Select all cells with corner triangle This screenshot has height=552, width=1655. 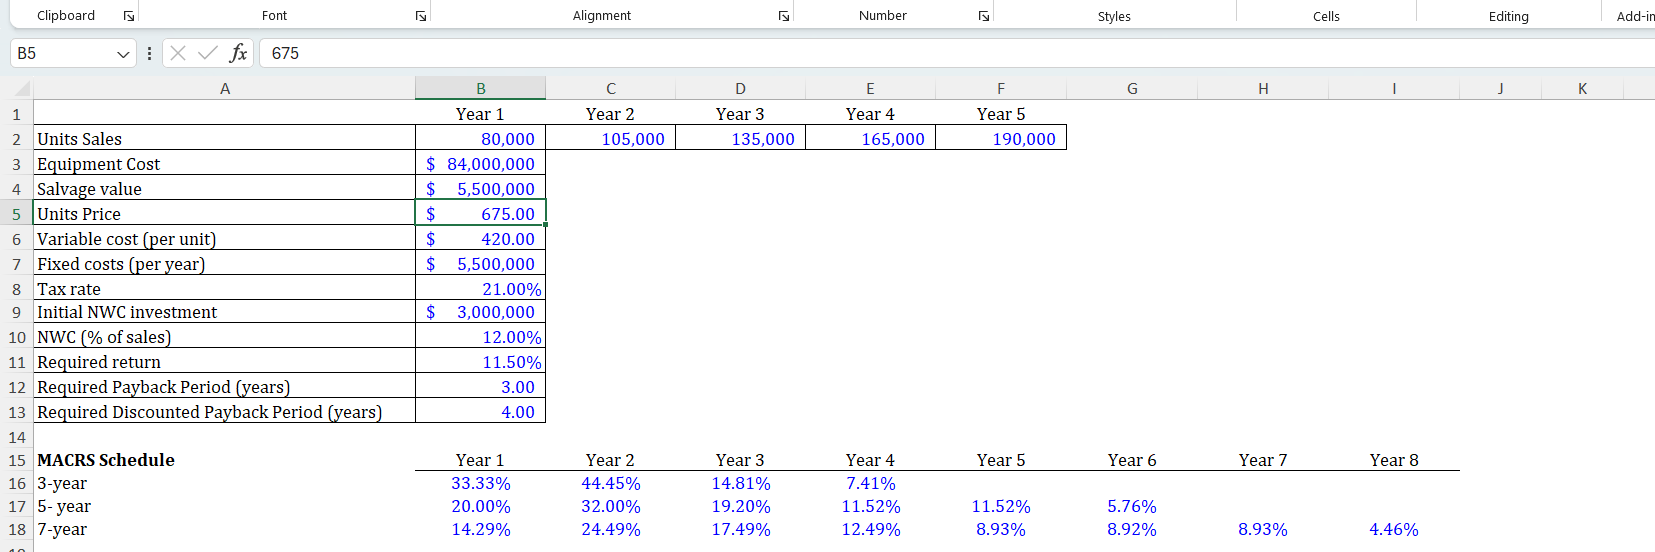tap(22, 89)
